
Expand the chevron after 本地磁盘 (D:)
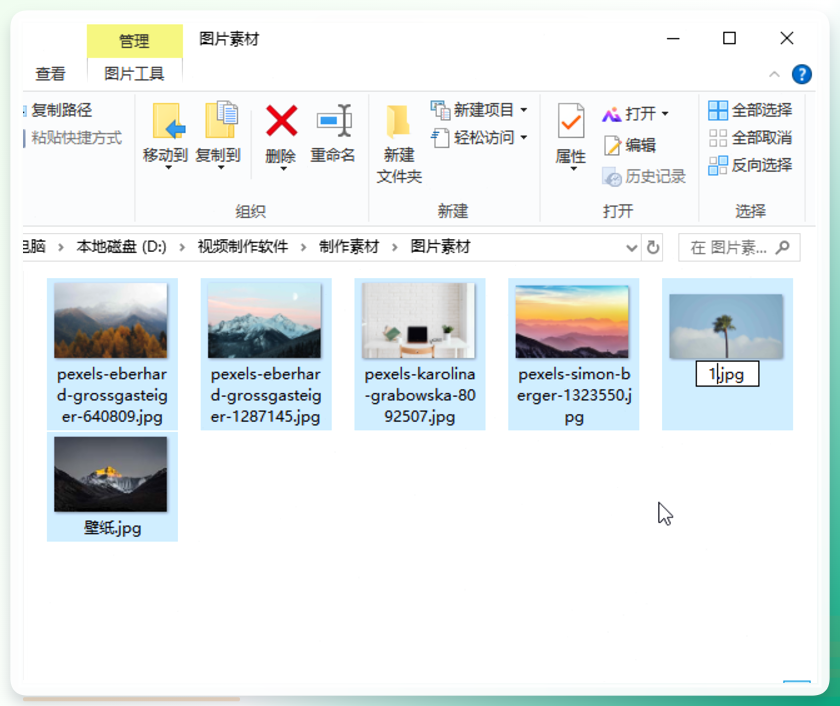click(x=182, y=247)
